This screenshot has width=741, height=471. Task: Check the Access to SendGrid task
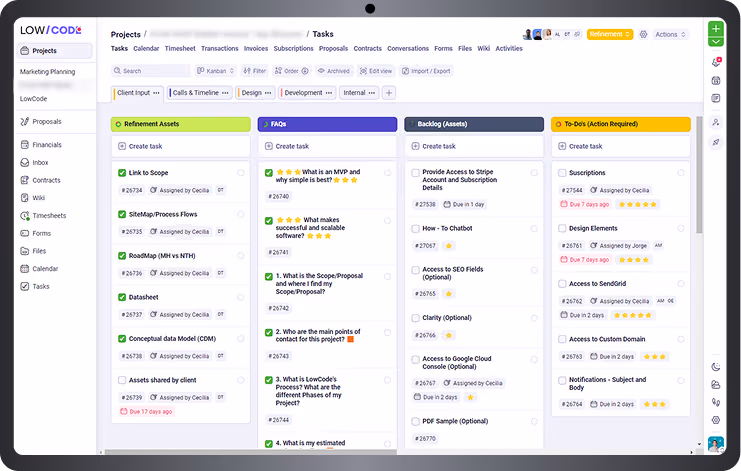click(562, 284)
